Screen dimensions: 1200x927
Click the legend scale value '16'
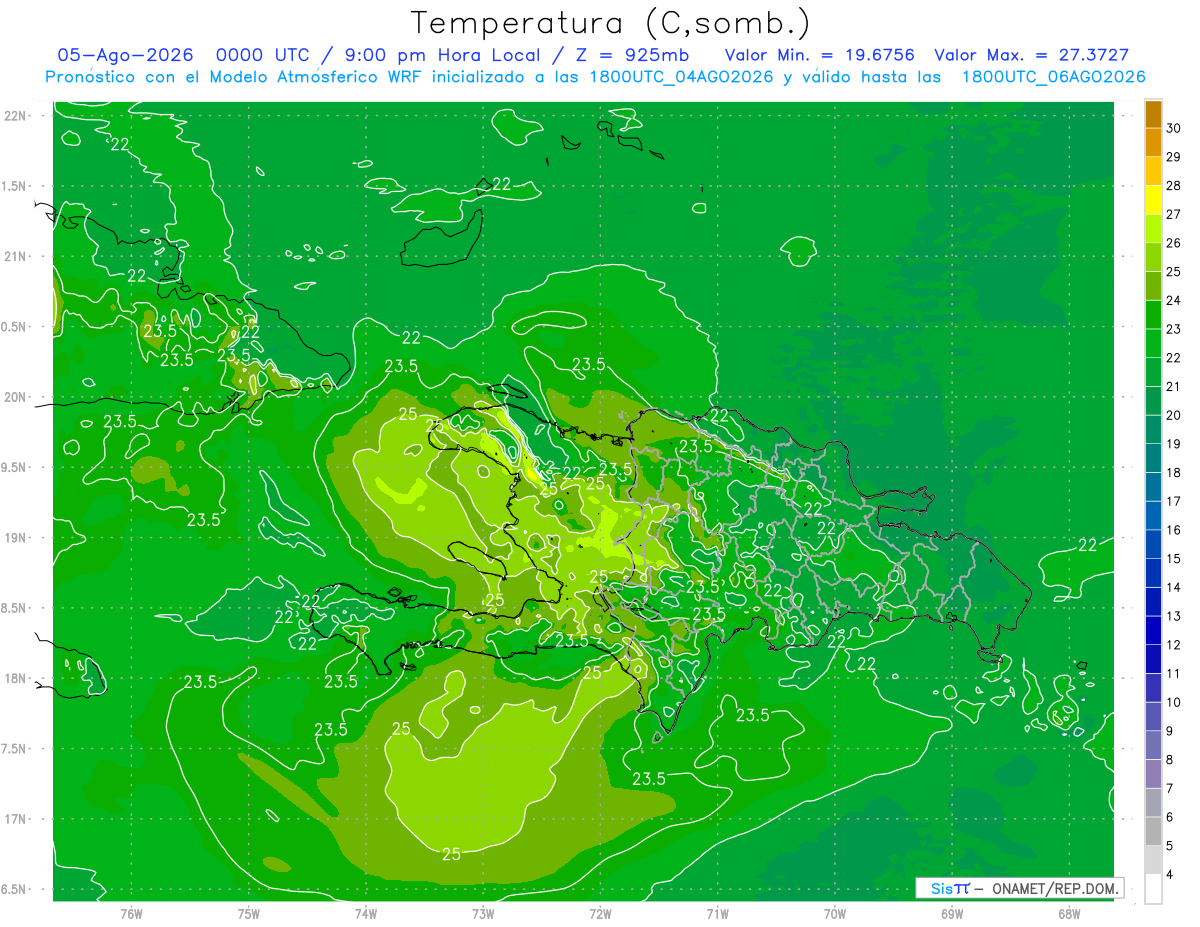pos(1173,530)
